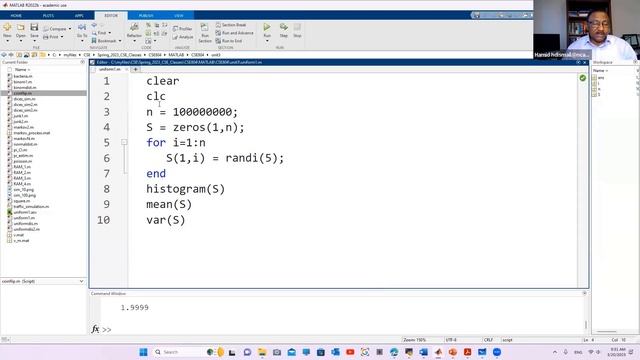The image size is (640, 360).
Task: Click the back navigation arrow in address bar
Action: (x=4, y=55)
